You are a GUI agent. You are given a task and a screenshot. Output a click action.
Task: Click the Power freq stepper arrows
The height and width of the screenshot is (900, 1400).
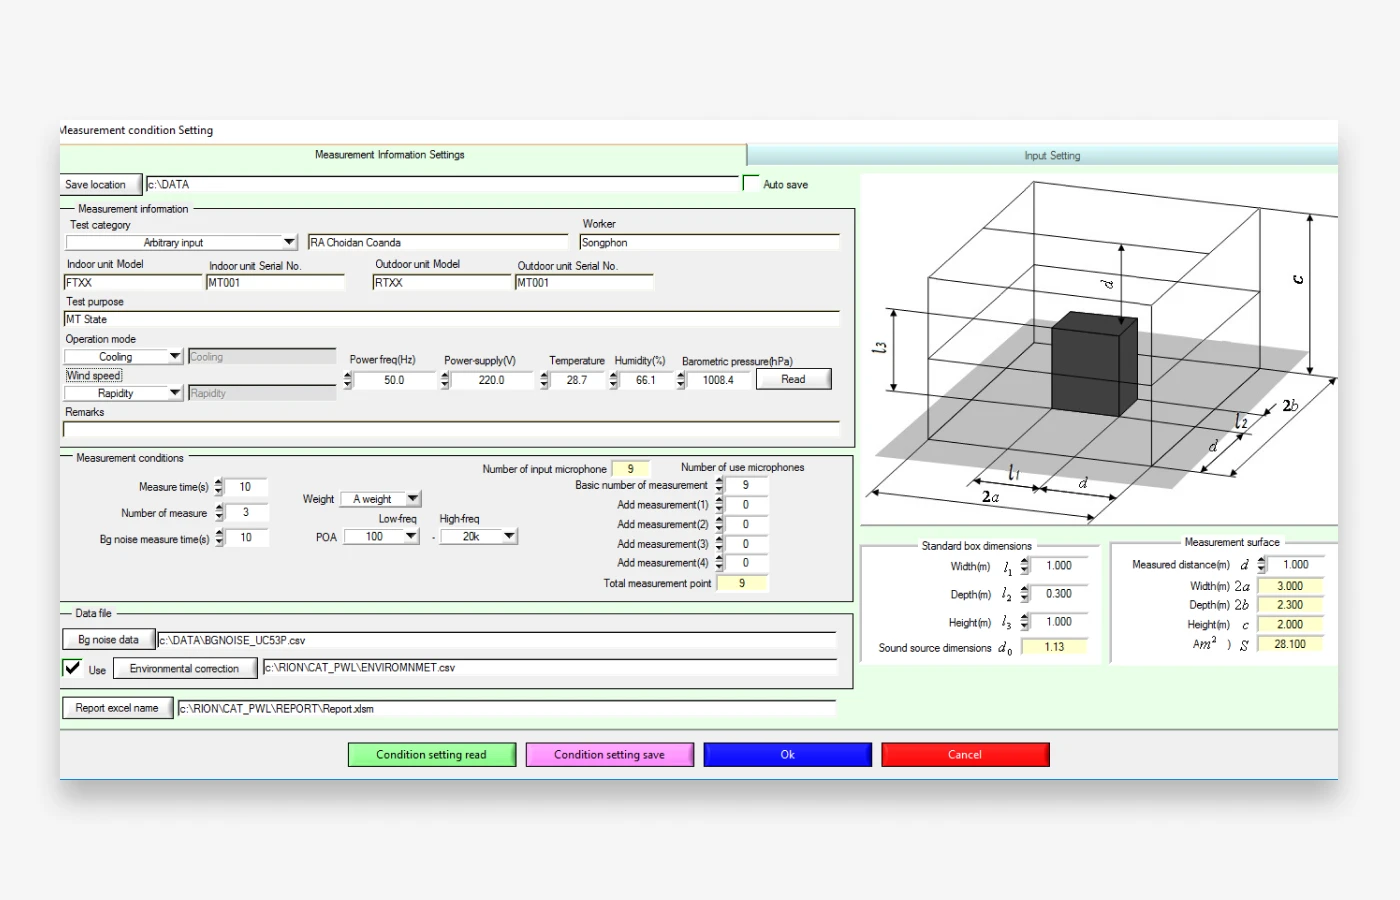pyautogui.click(x=348, y=380)
